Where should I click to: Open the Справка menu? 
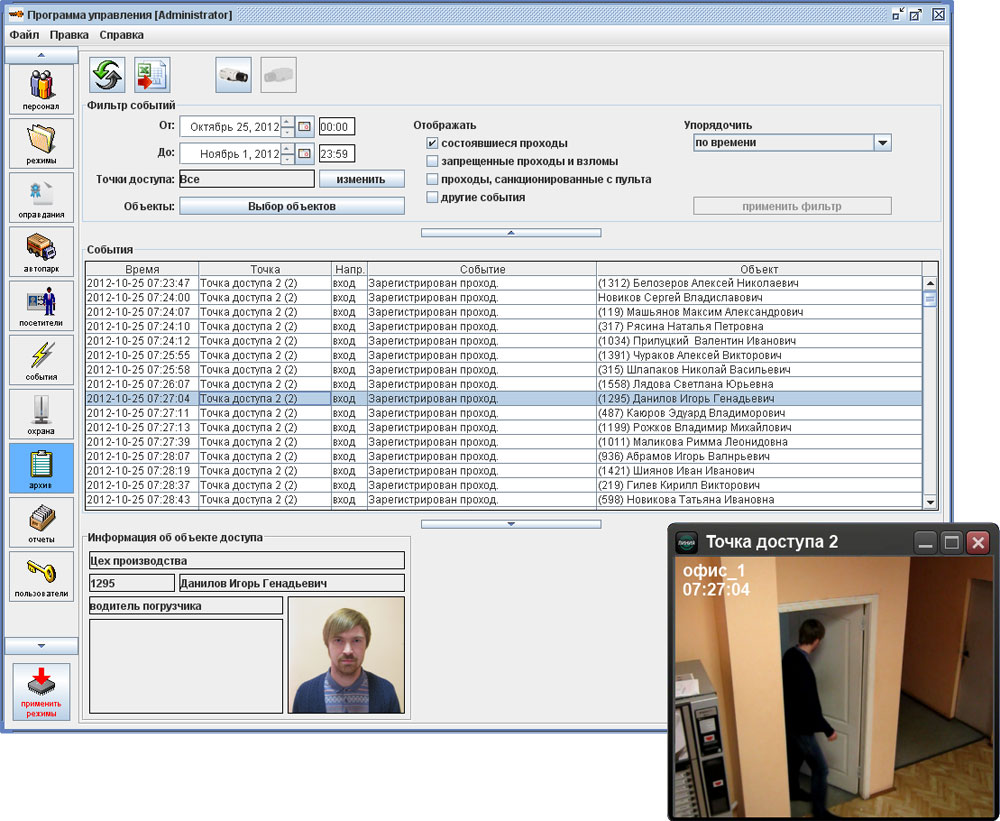tap(121, 35)
